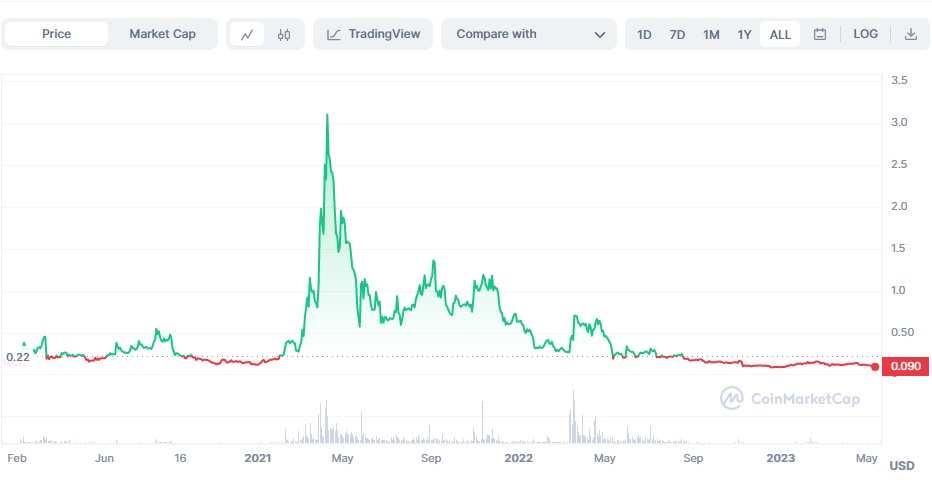The width and height of the screenshot is (932, 482).
Task: Switch to line chart view icon
Action: 247,34
